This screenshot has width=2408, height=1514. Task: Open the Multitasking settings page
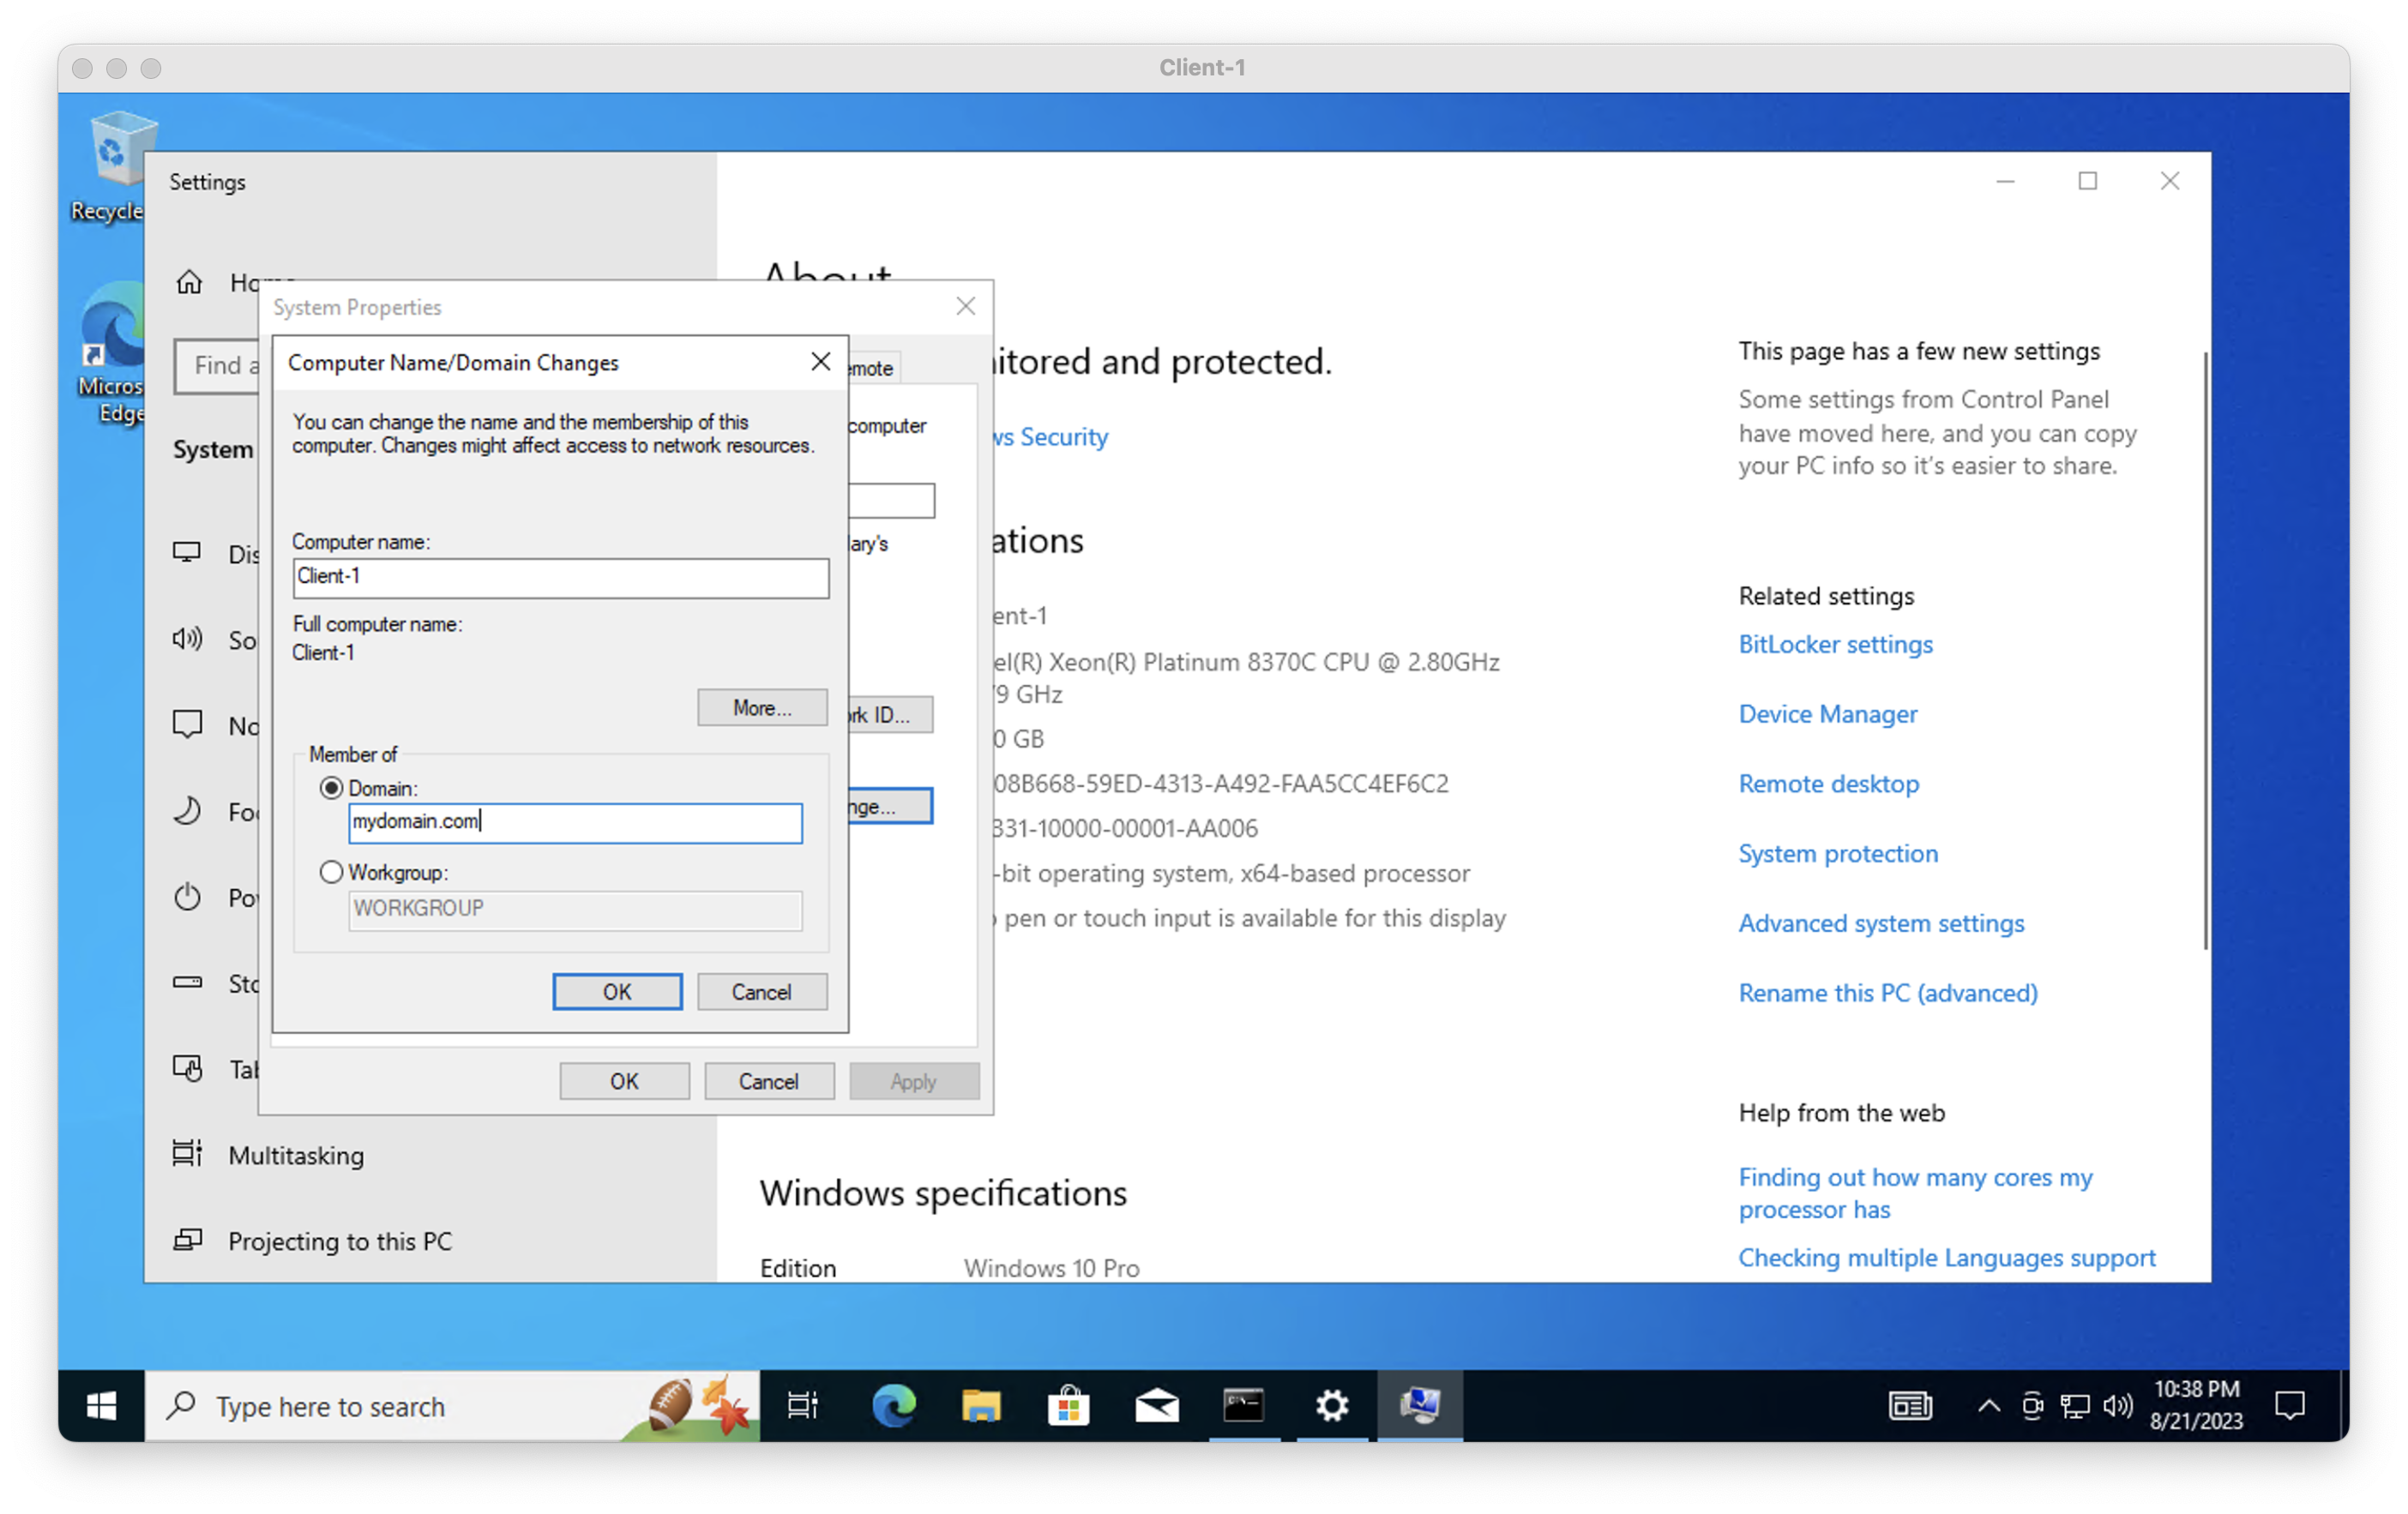[x=296, y=1155]
